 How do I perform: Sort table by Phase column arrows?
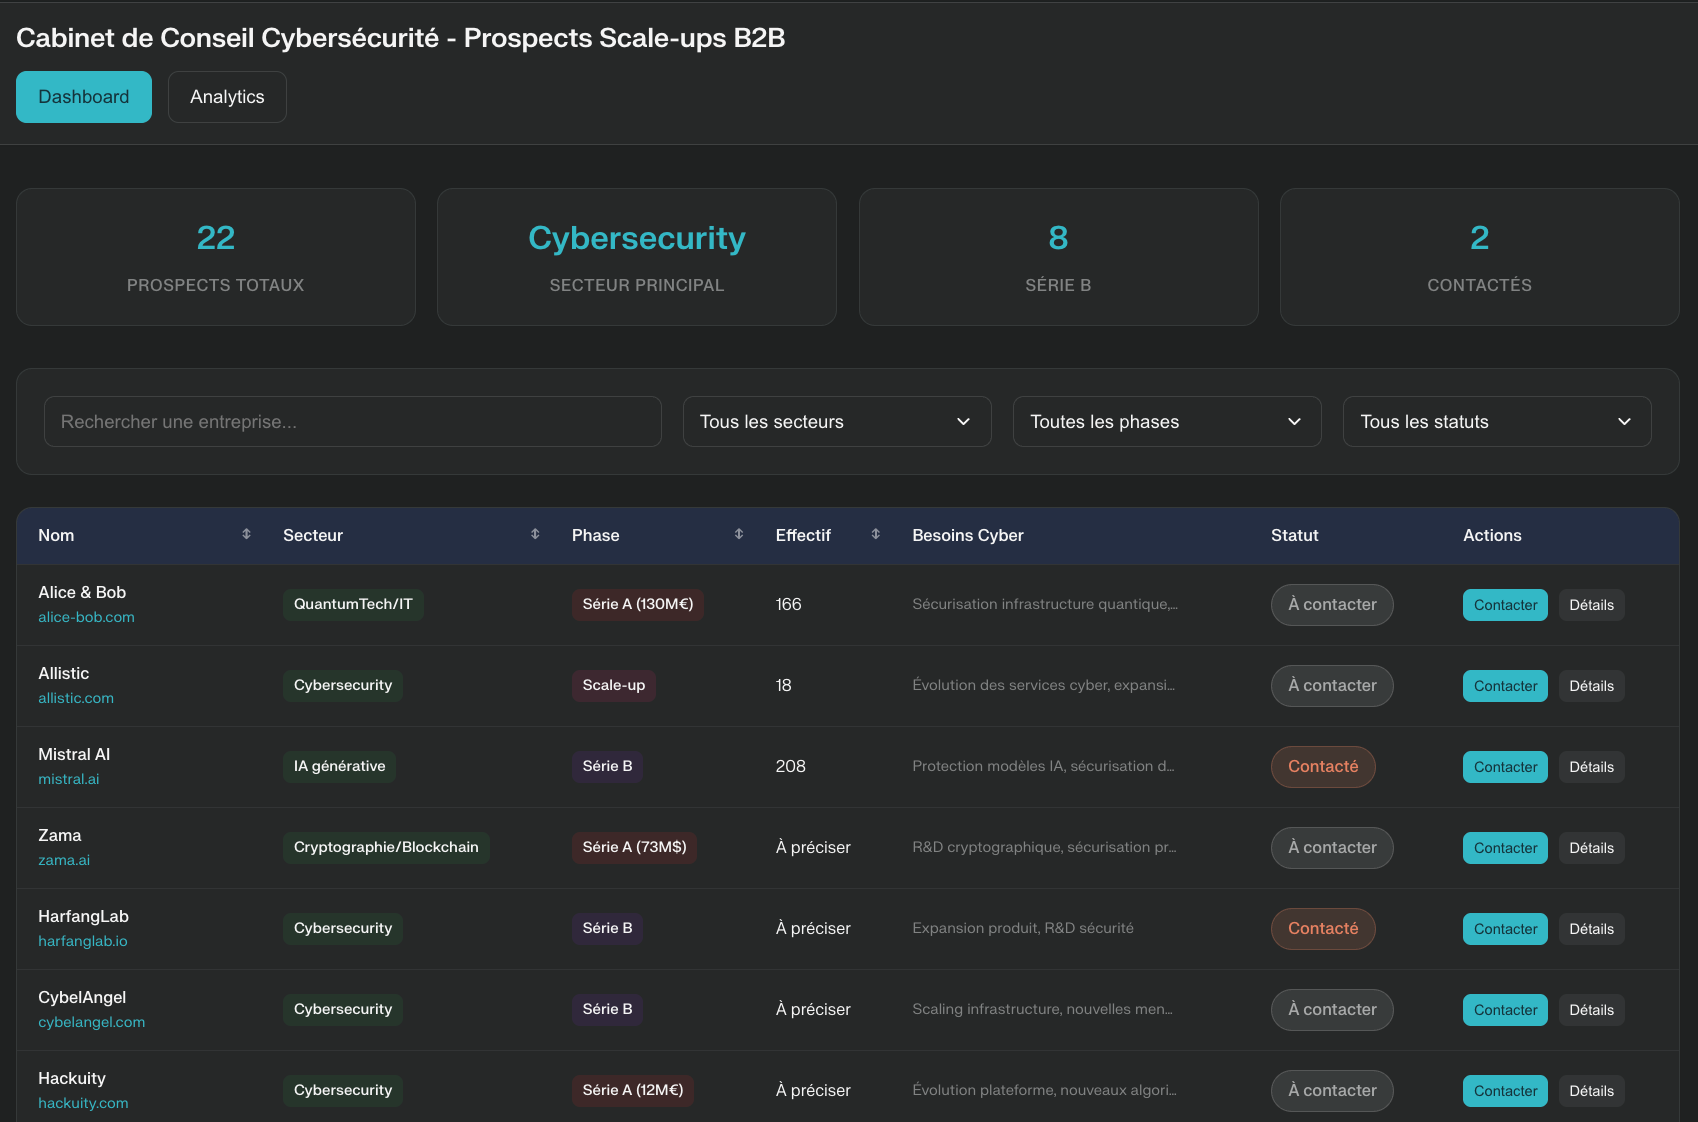point(739,534)
